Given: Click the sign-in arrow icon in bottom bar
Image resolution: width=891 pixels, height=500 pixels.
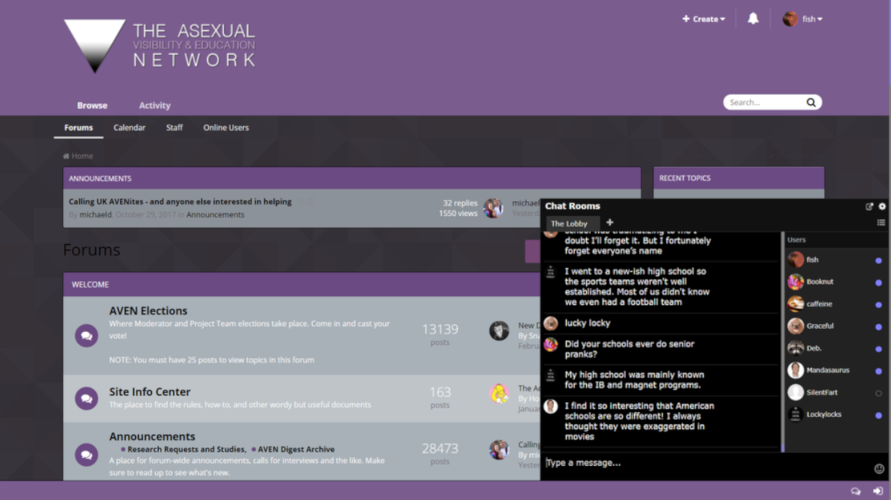Looking at the screenshot, I should 878,491.
